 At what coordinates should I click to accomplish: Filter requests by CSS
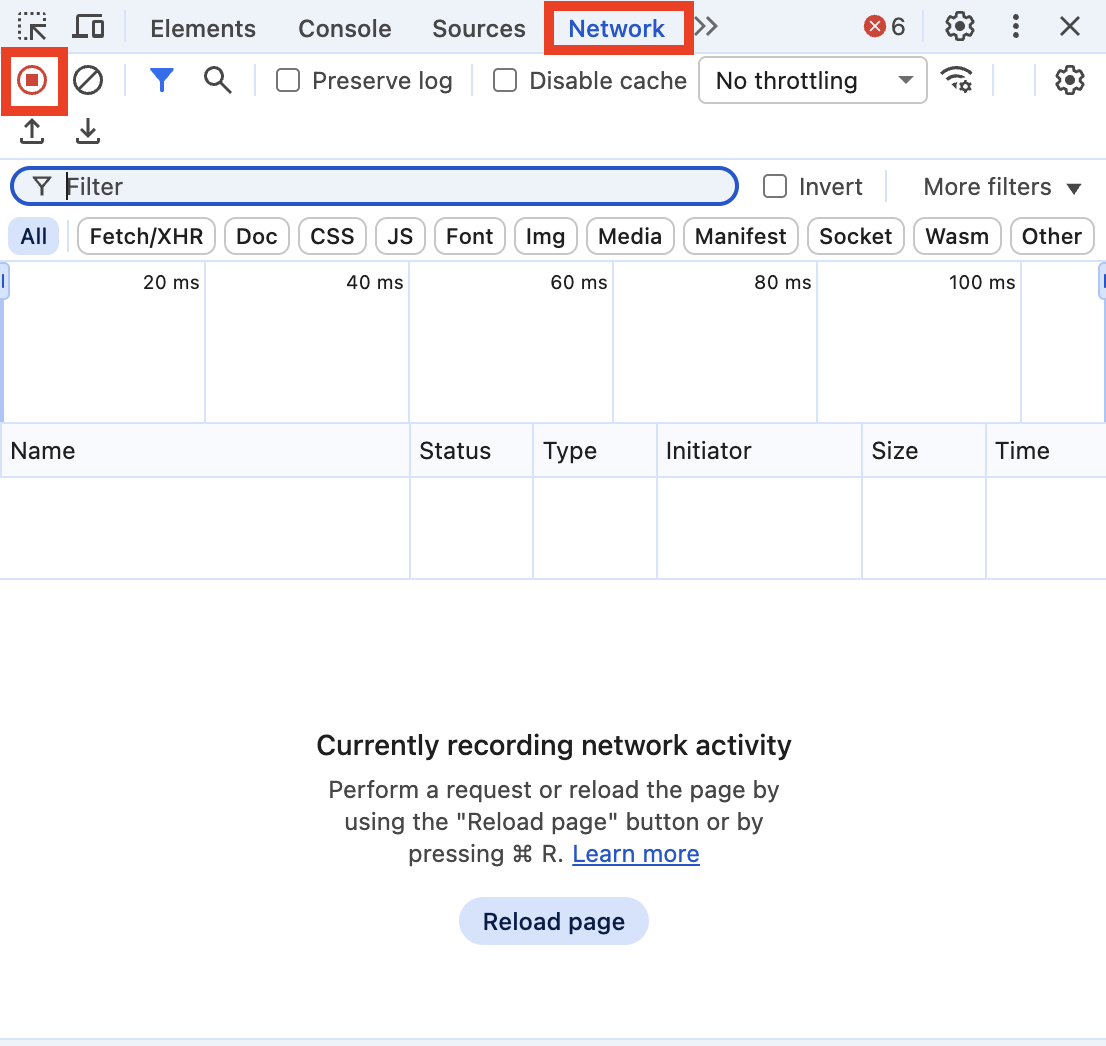pyautogui.click(x=332, y=236)
